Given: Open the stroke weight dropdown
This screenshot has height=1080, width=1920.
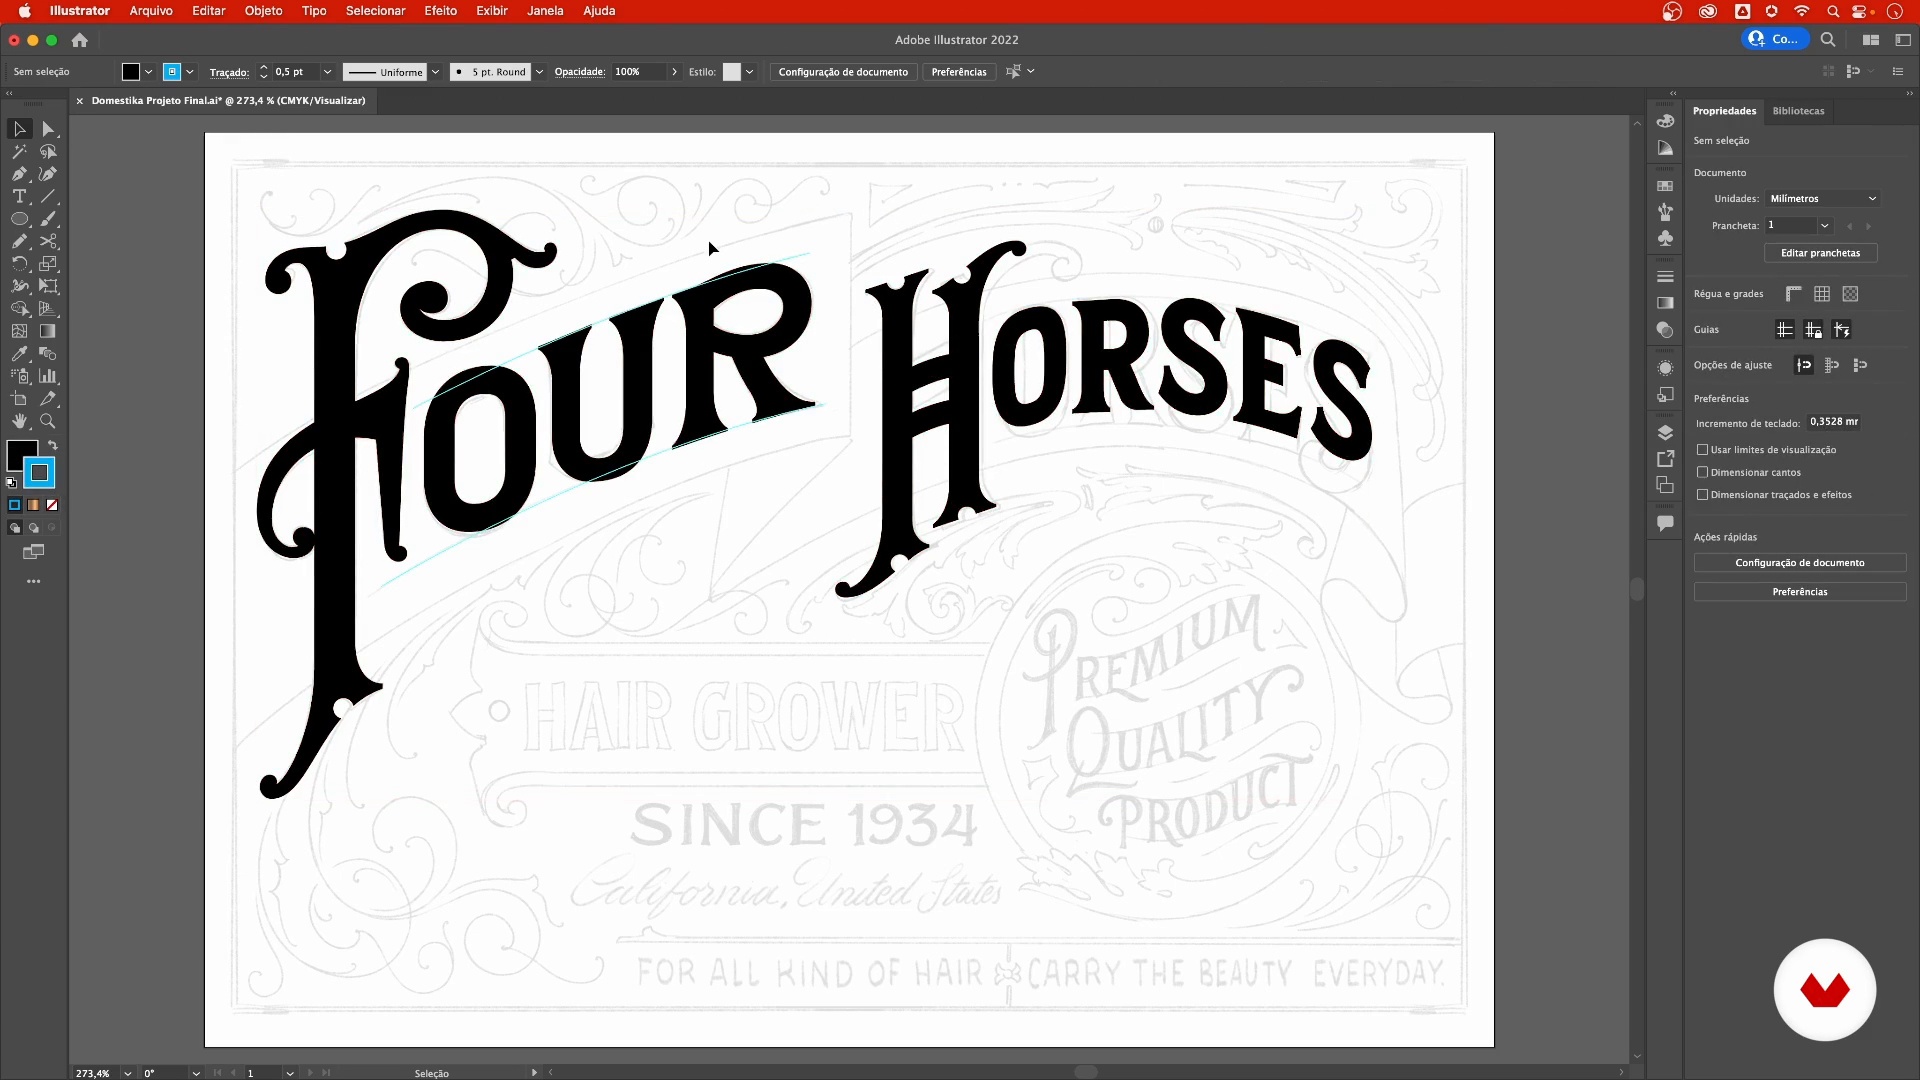Looking at the screenshot, I should [x=327, y=72].
